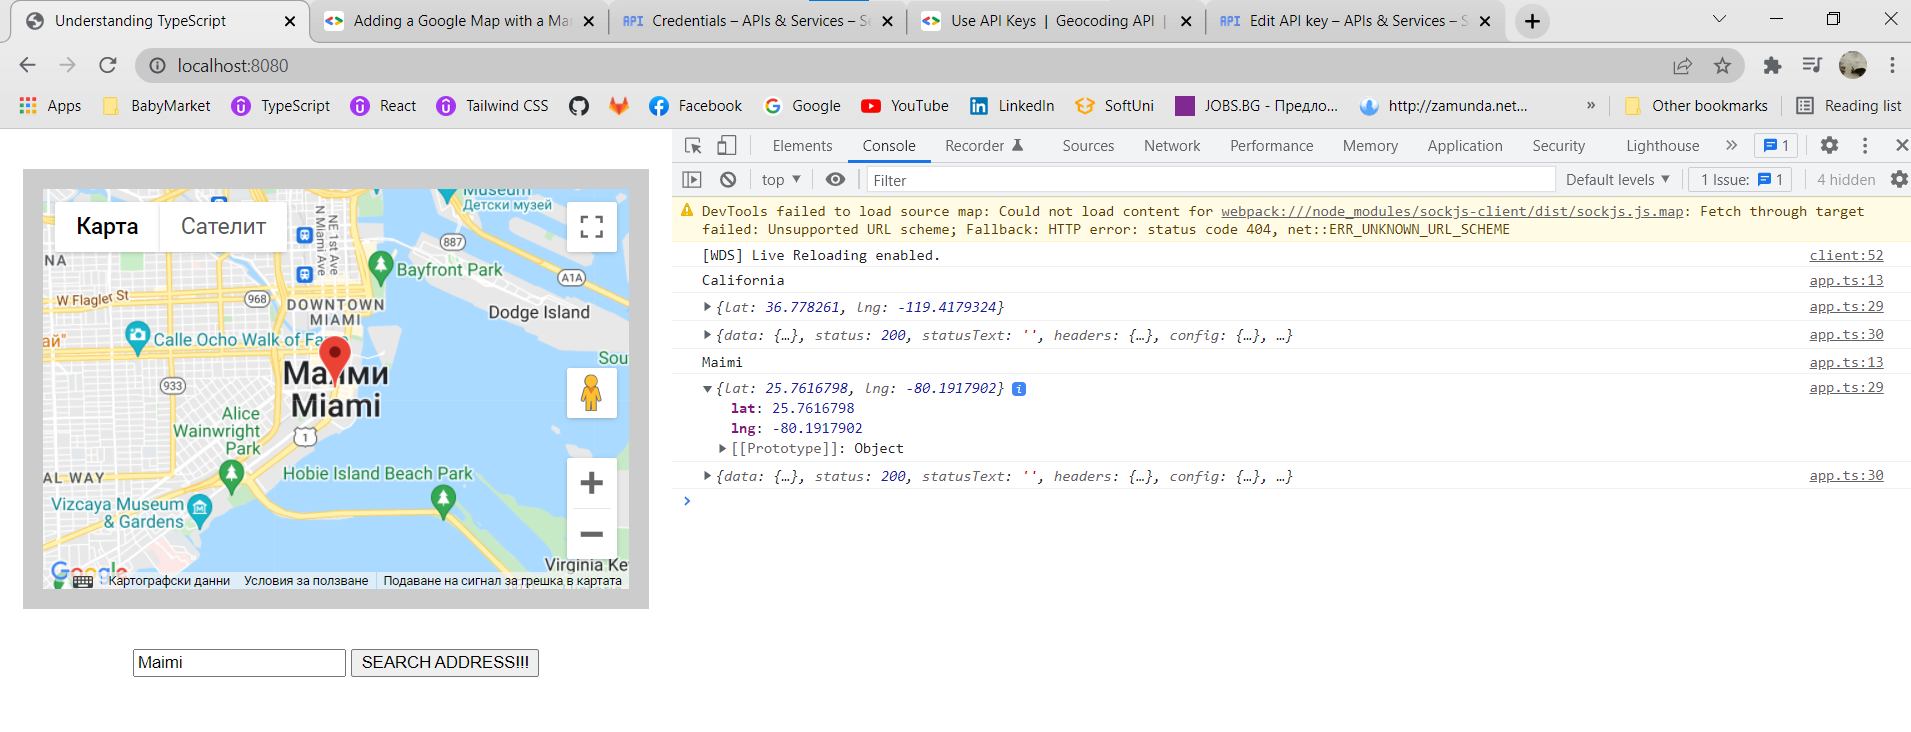Viewport: 1911px width, 732px height.
Task: Show hidden bookmarks overflow chevron
Action: coord(1591,106)
